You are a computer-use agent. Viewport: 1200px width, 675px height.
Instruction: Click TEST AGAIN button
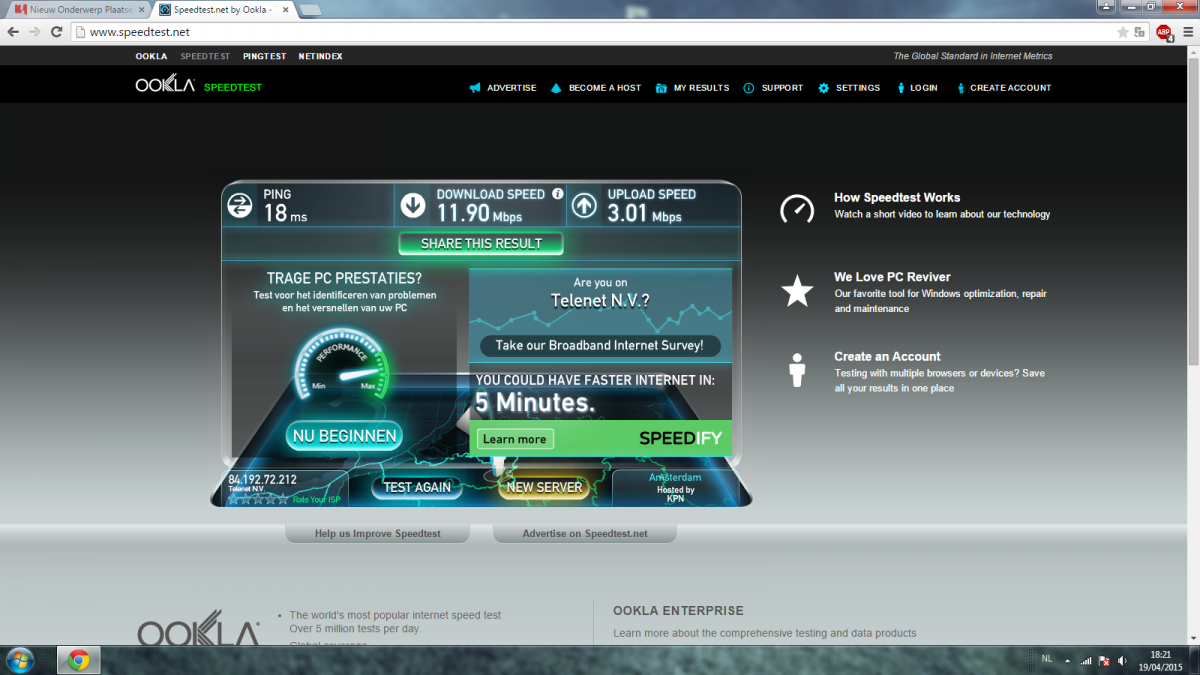[417, 487]
